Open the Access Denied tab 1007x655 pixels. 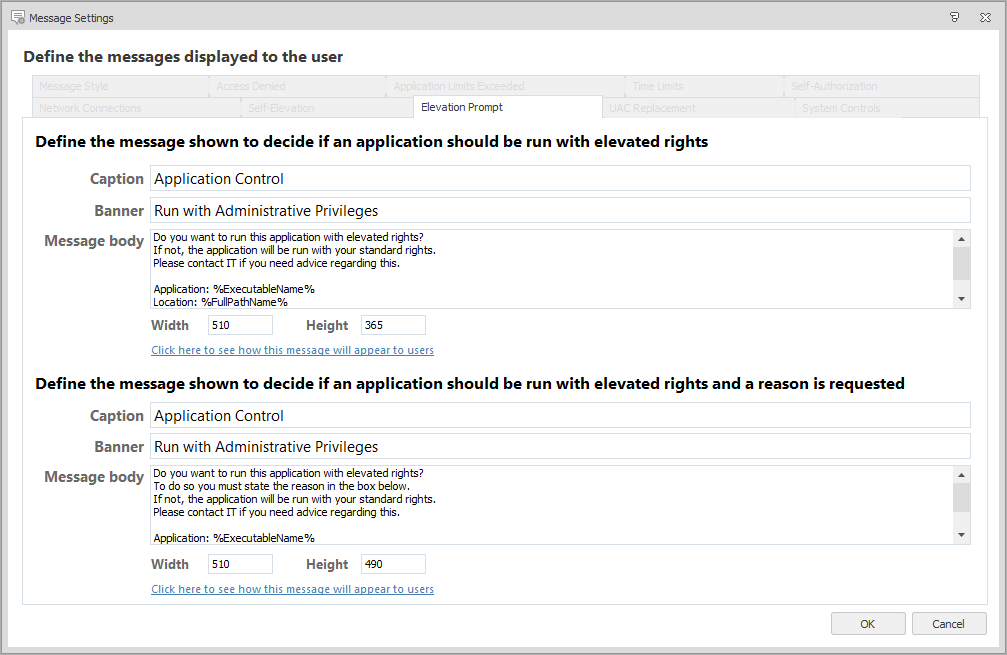pyautogui.click(x=251, y=86)
